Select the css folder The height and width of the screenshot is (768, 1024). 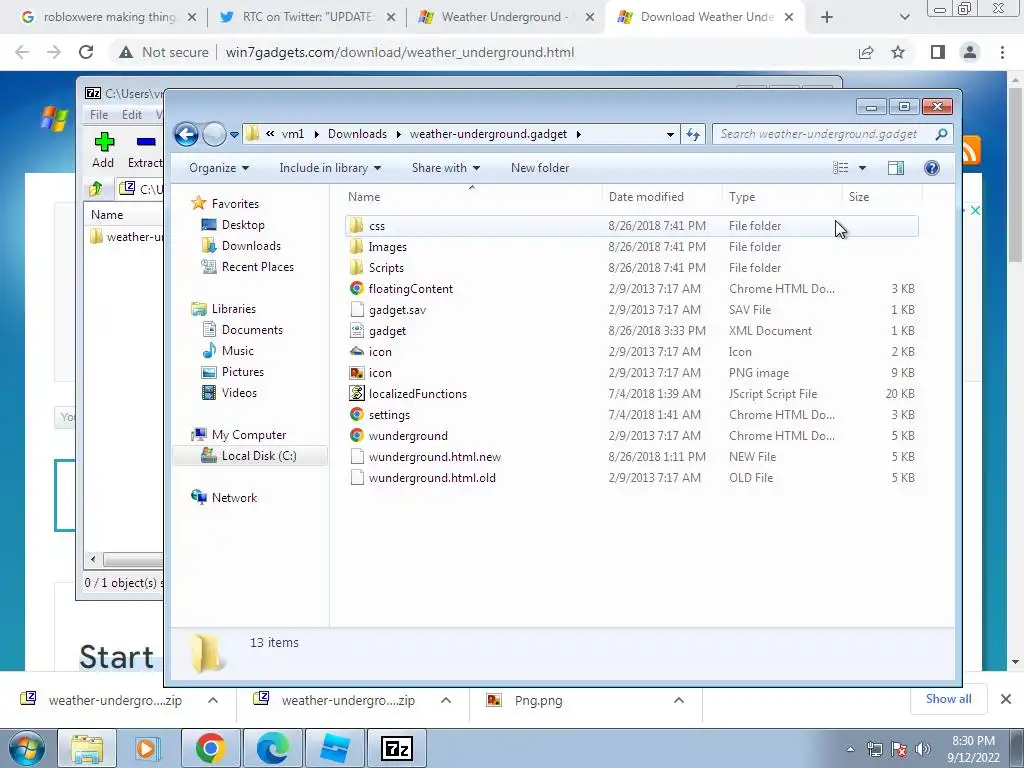pyautogui.click(x=632, y=226)
